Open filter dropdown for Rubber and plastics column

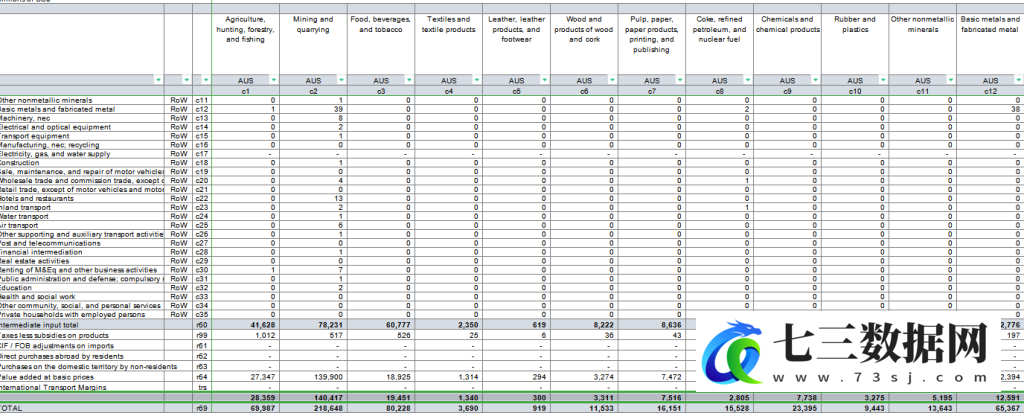pyautogui.click(x=883, y=80)
